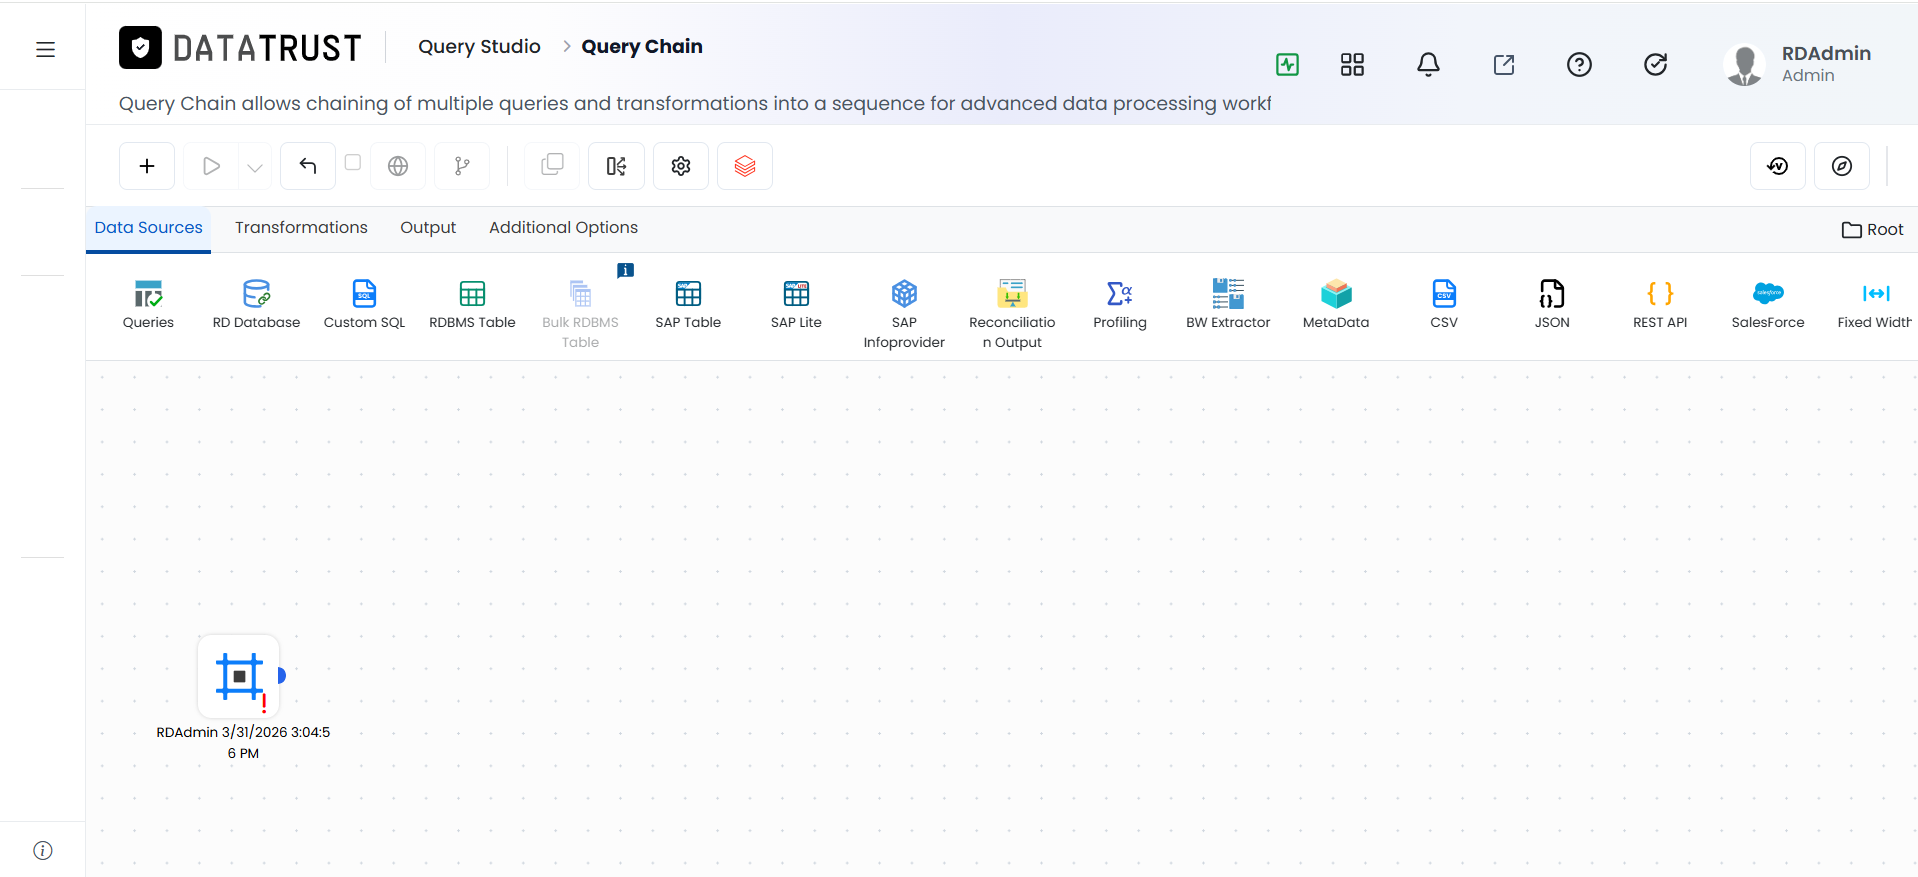Click the Root folder link

tap(1873, 230)
